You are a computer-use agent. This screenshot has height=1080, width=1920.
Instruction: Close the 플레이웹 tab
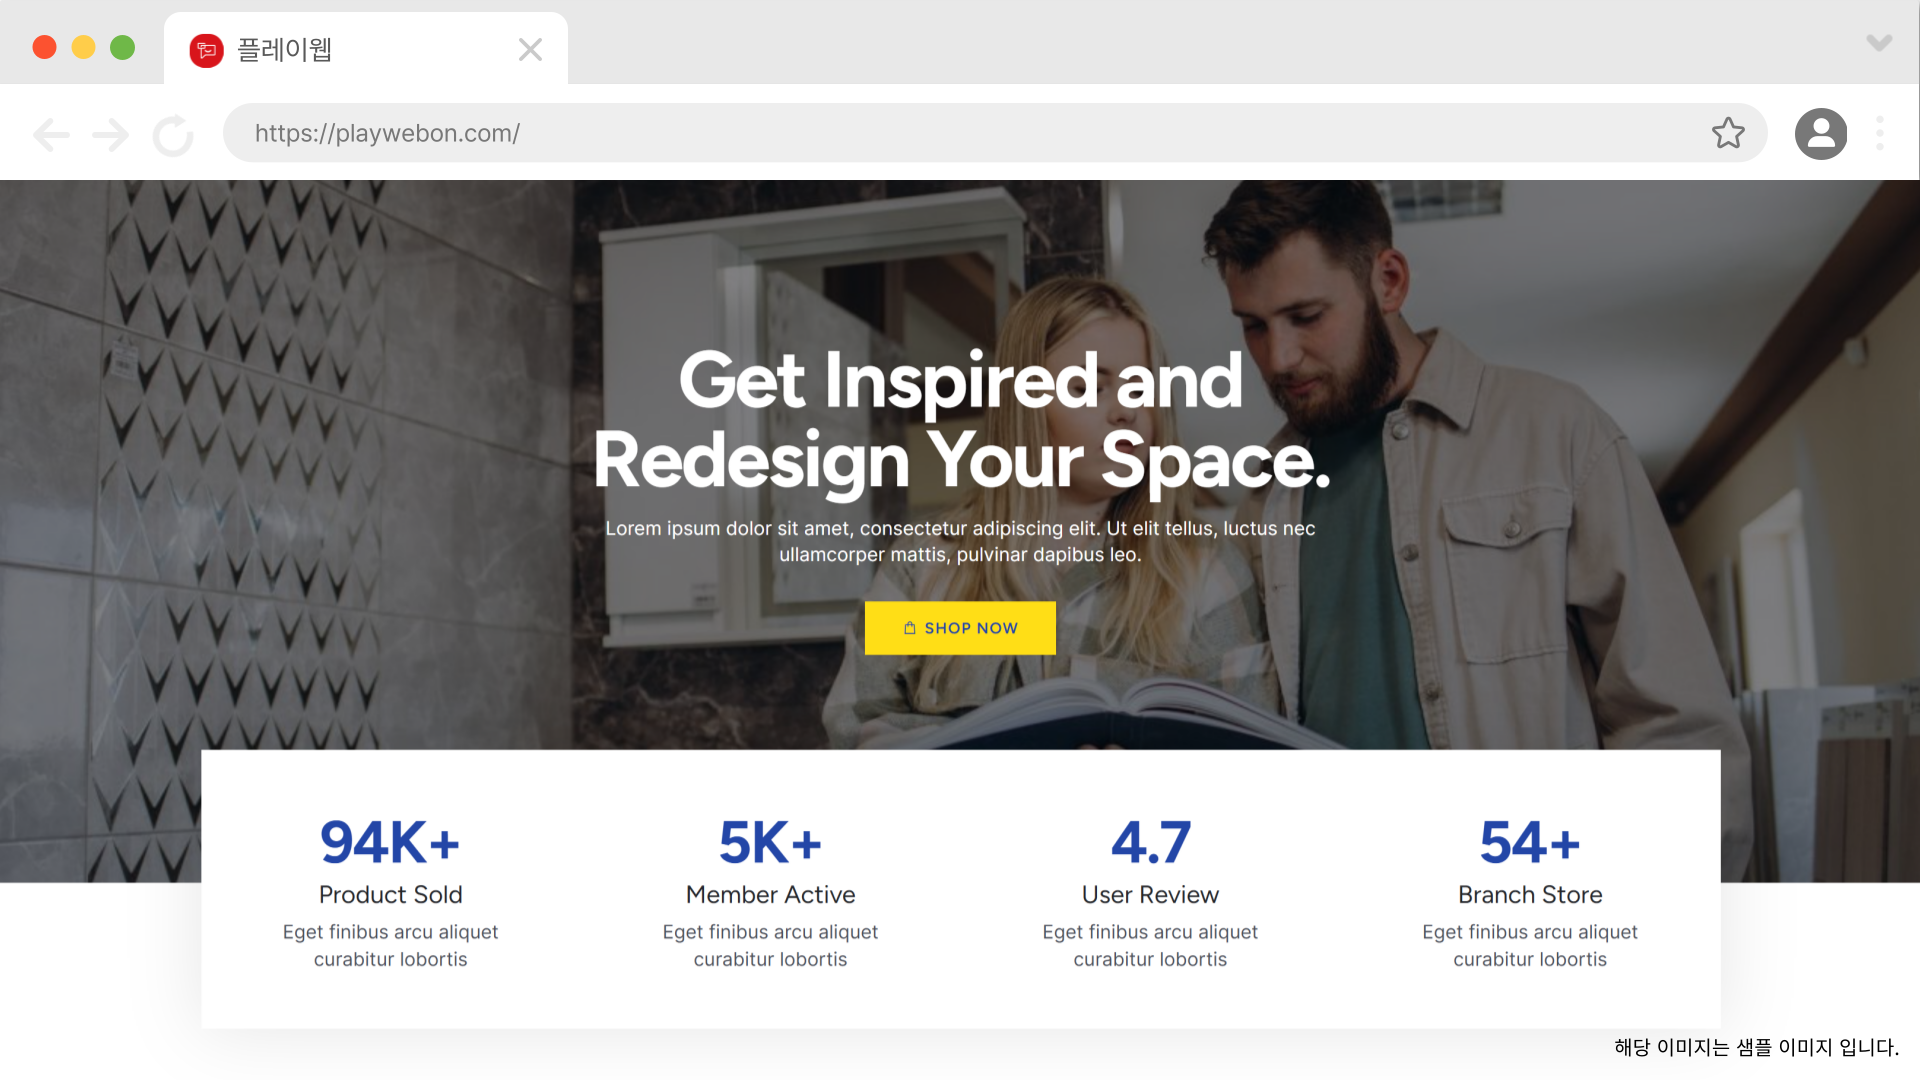[530, 50]
